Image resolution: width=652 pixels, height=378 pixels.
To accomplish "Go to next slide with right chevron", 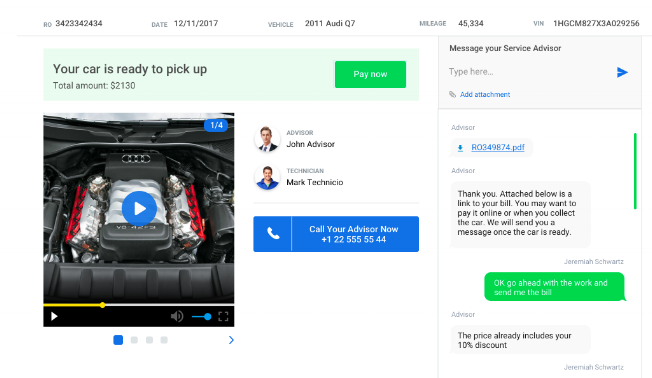I will pyautogui.click(x=231, y=340).
